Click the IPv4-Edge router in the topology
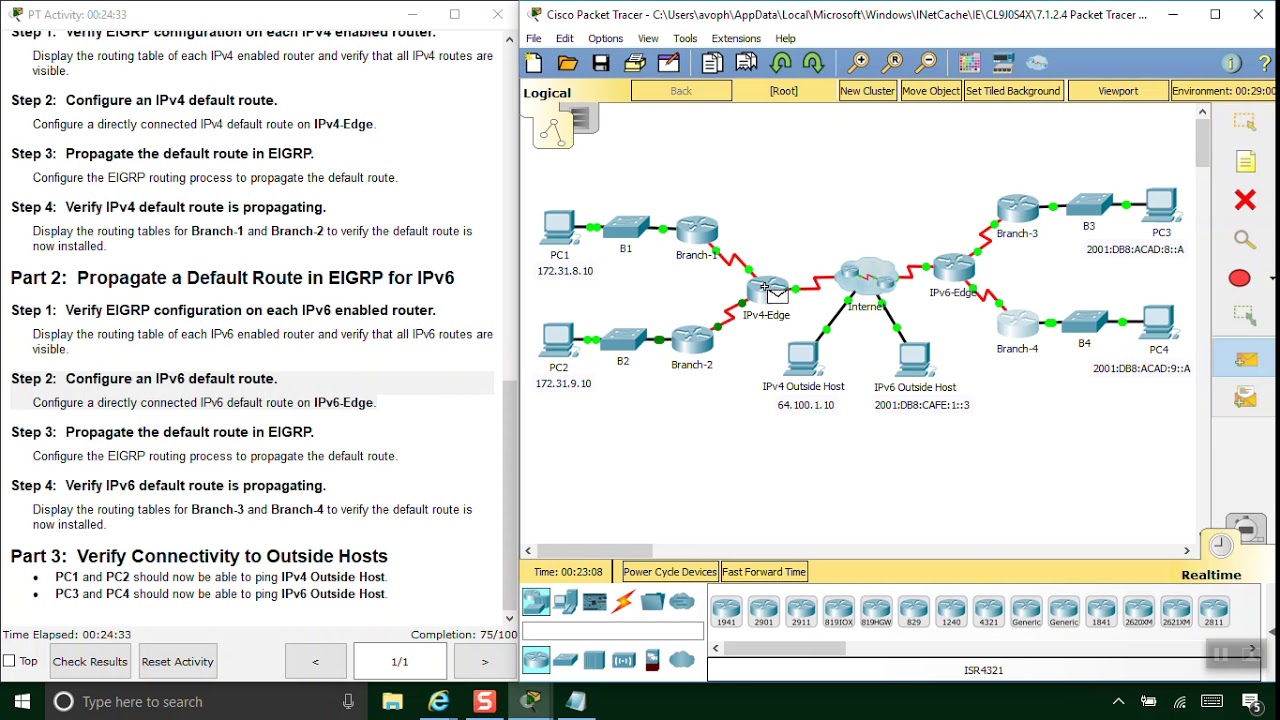 [767, 291]
